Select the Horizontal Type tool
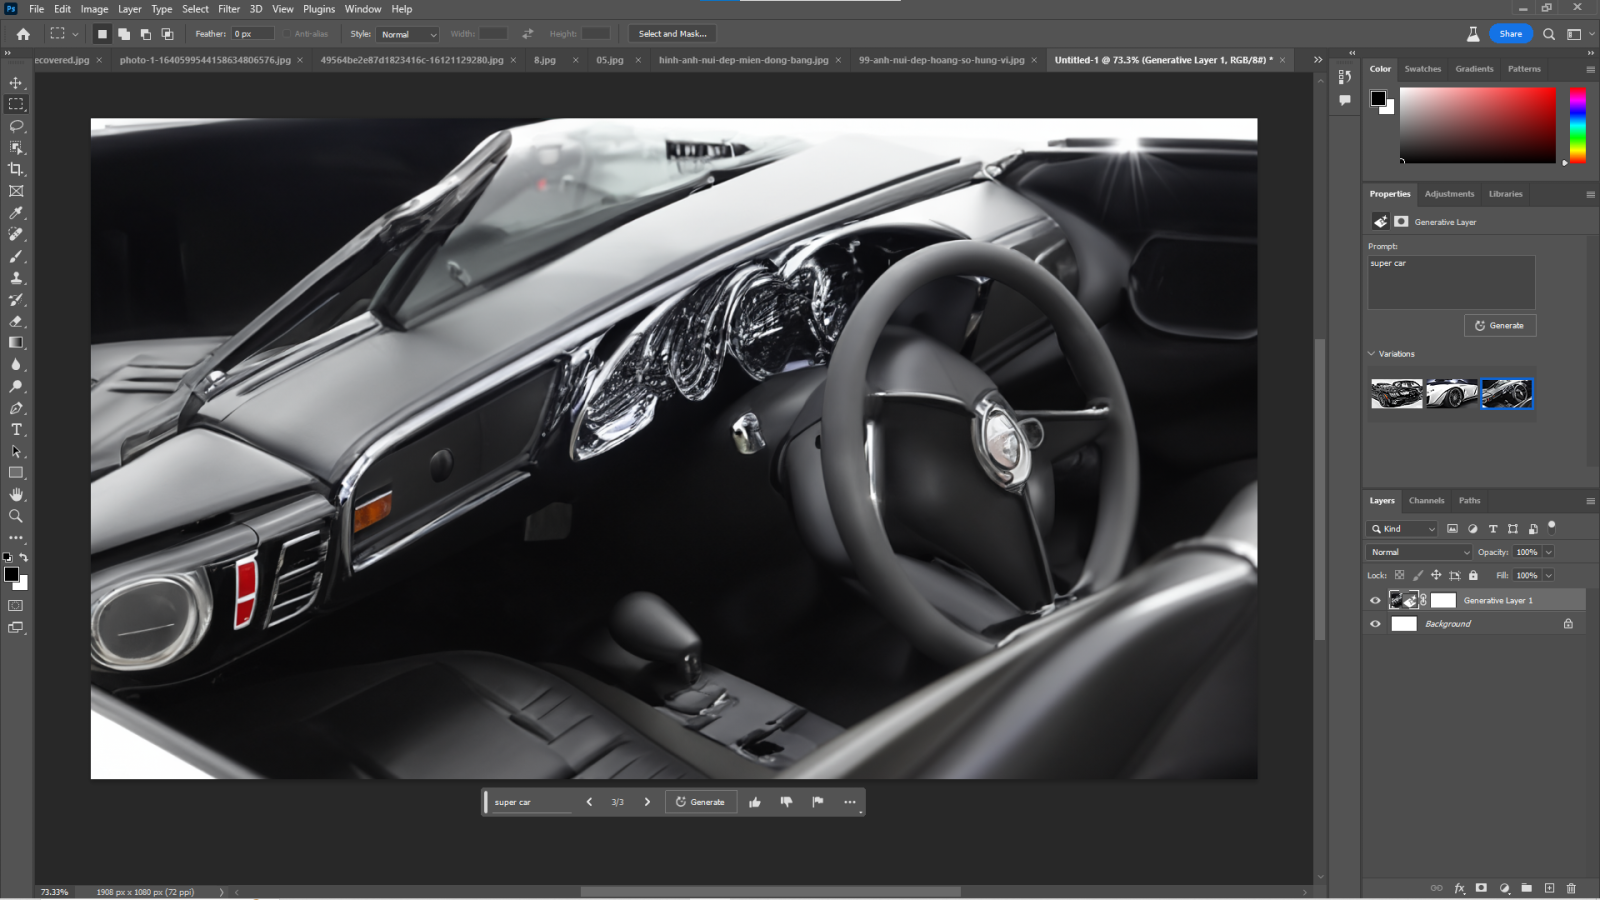Viewport: 1600px width, 900px height. 16,430
